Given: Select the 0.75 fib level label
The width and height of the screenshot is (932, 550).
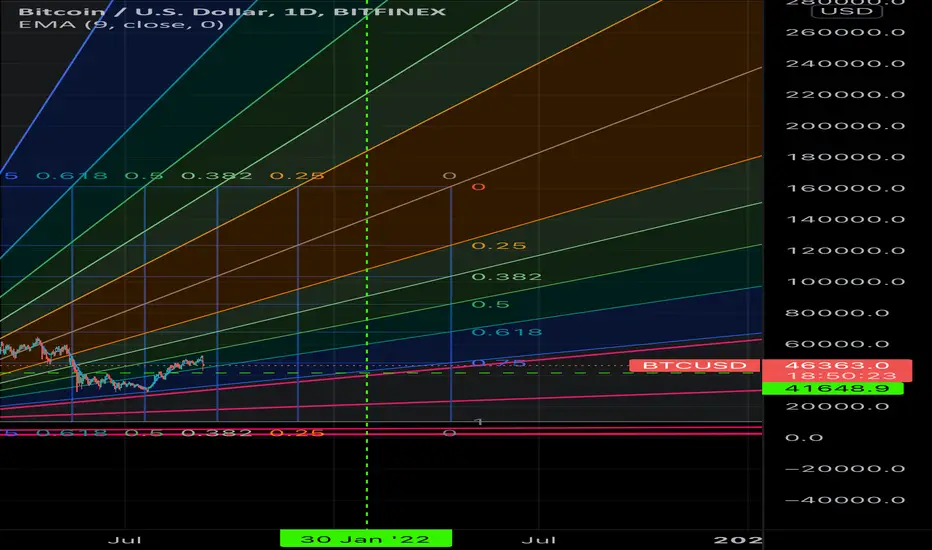Looking at the screenshot, I should (499, 363).
